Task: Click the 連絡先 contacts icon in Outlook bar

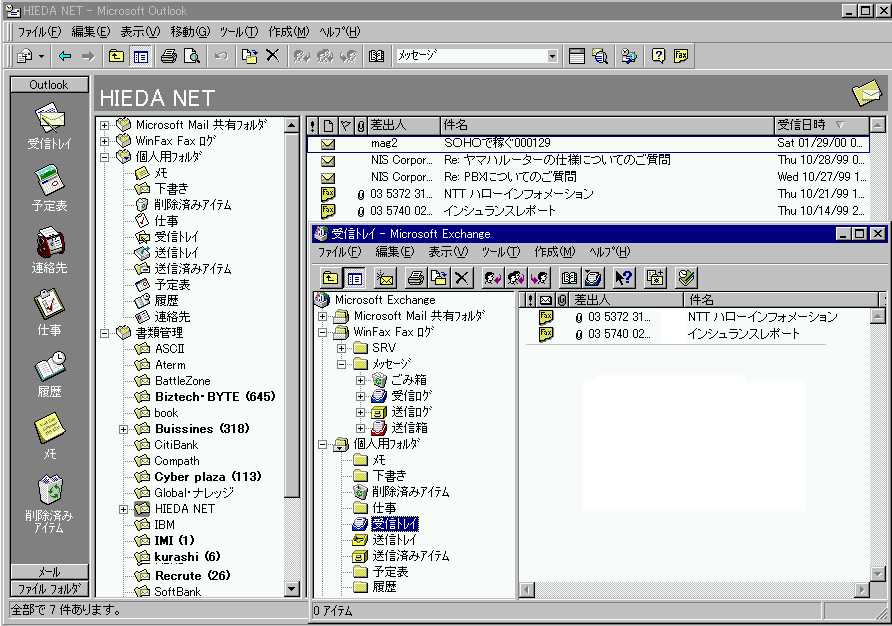Action: [49, 248]
